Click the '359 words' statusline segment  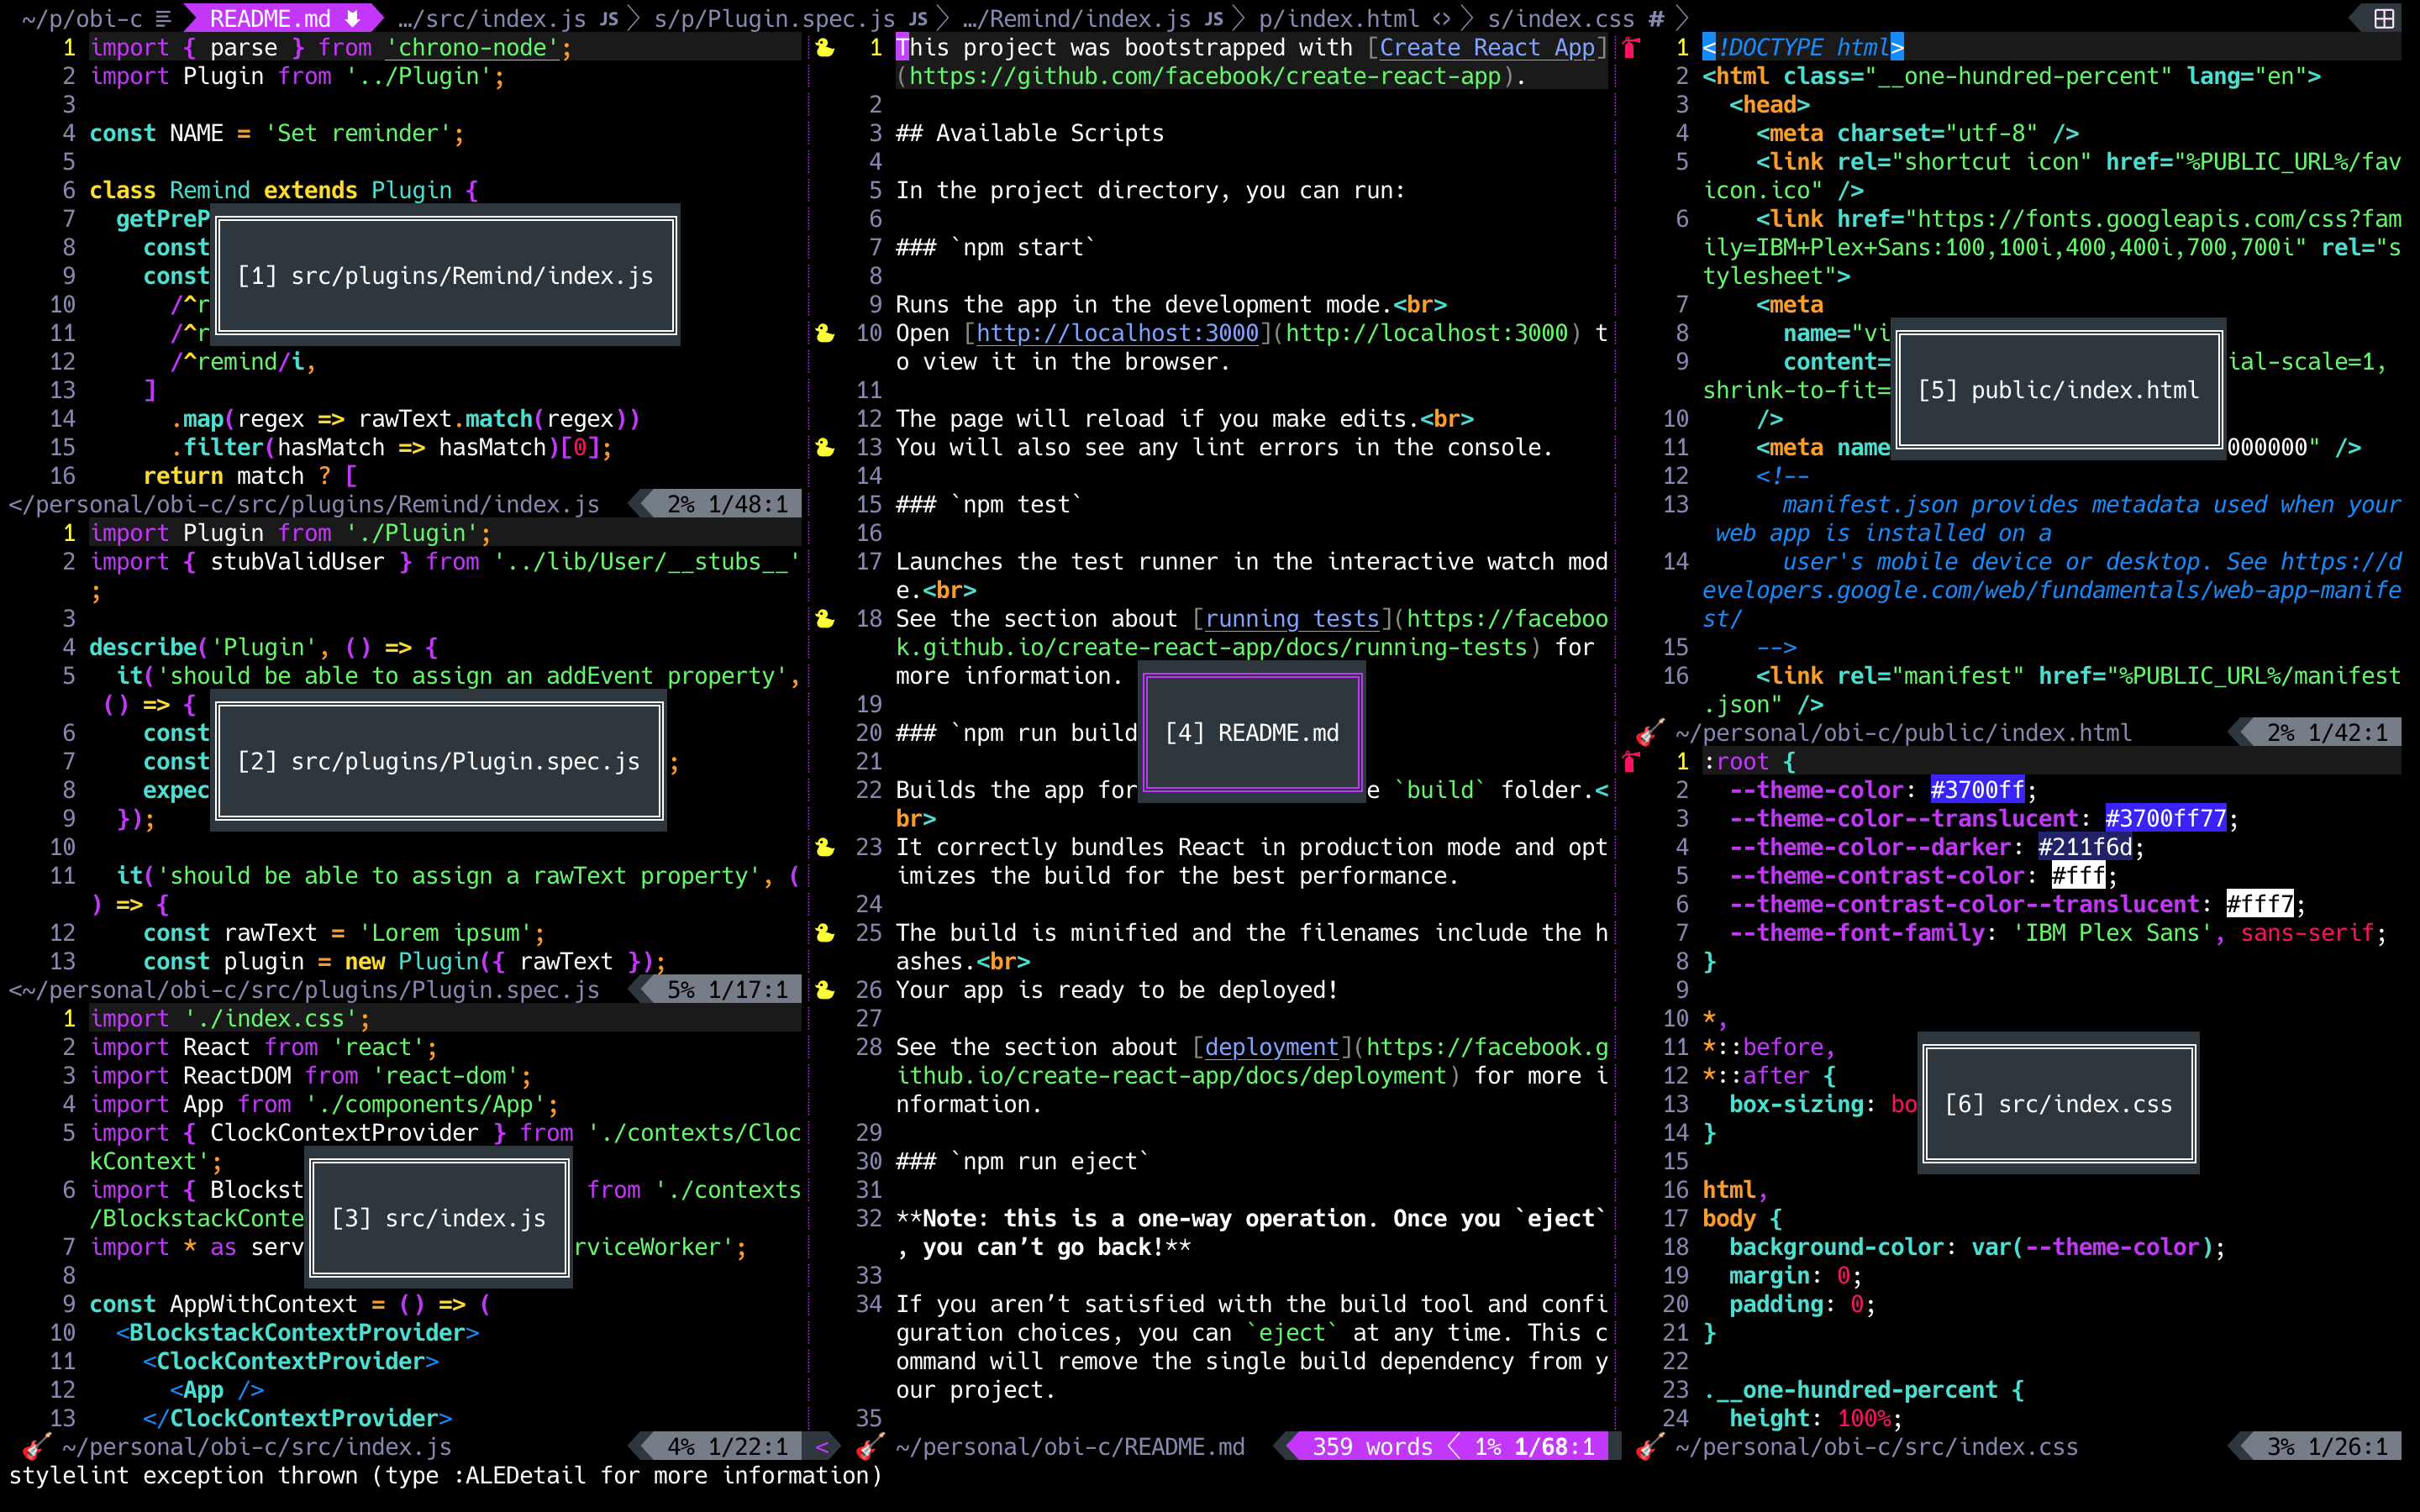click(x=1372, y=1446)
